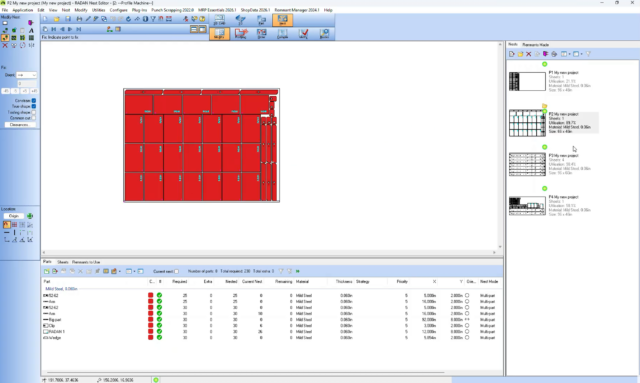Toggle orientation circle in RADAN 1 row
The image size is (640, 383).
coord(467,332)
